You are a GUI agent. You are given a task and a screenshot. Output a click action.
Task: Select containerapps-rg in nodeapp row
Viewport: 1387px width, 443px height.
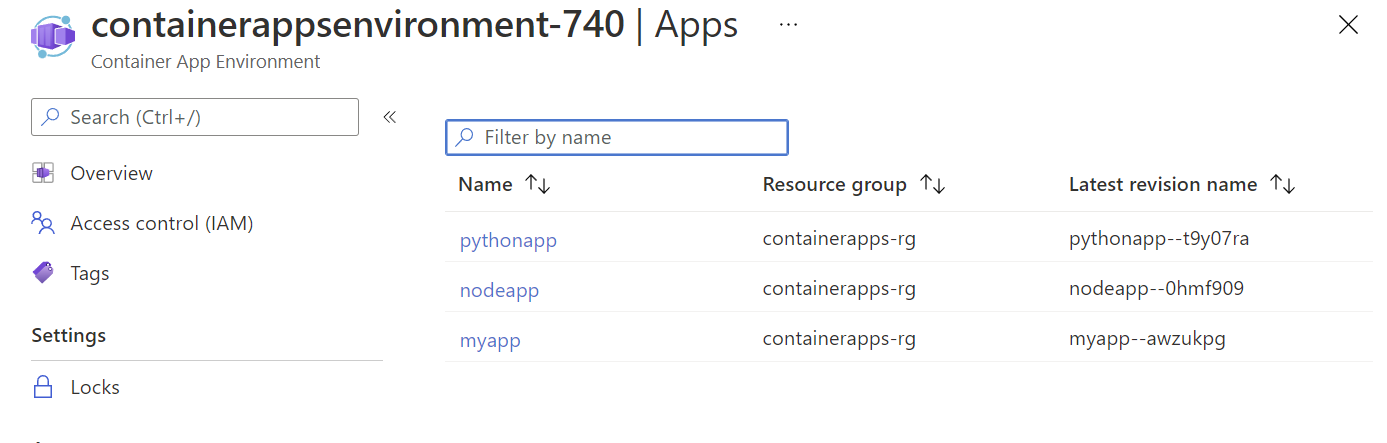(839, 289)
